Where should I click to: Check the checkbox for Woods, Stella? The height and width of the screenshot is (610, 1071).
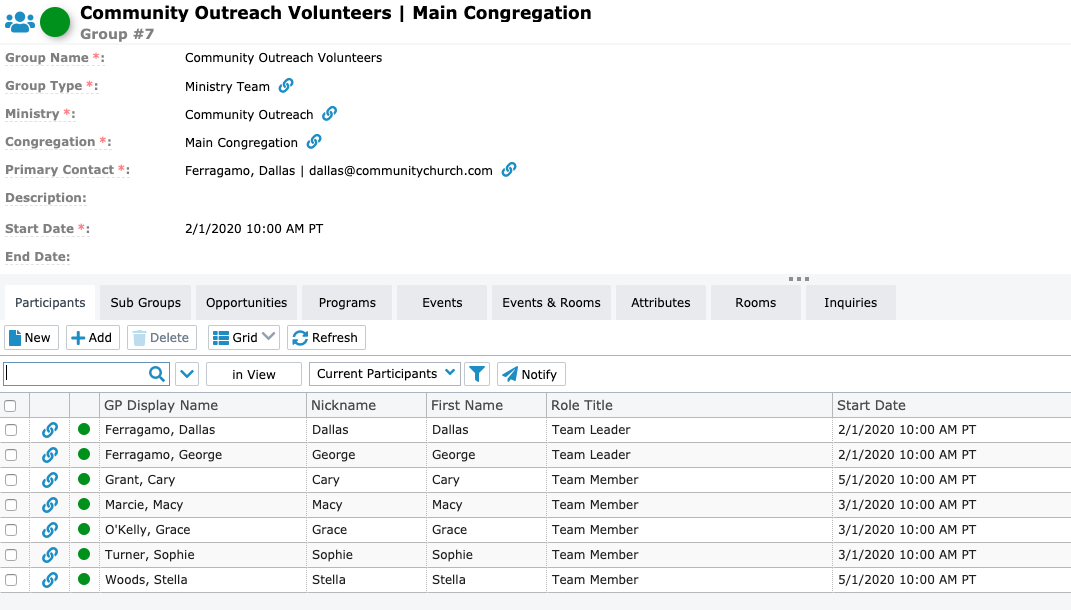coord(12,579)
